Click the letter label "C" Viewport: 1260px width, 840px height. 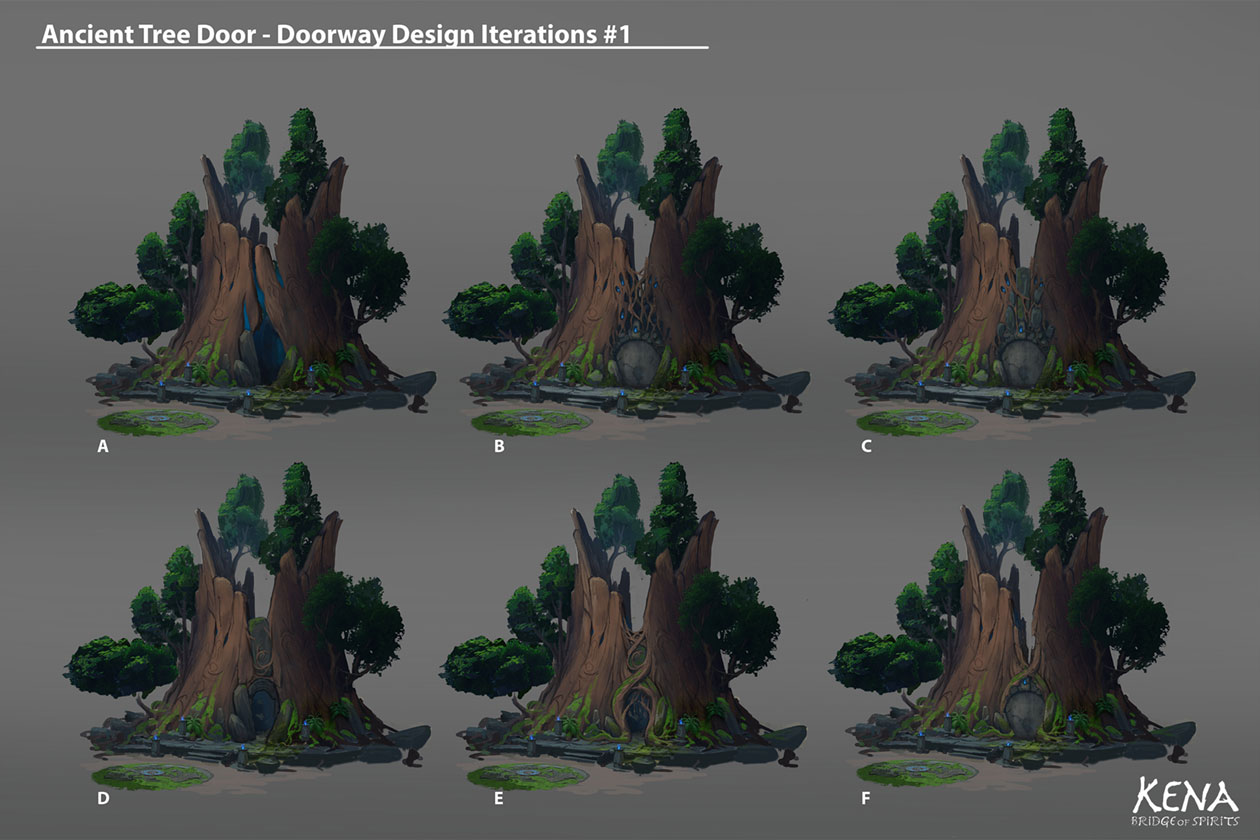866,447
